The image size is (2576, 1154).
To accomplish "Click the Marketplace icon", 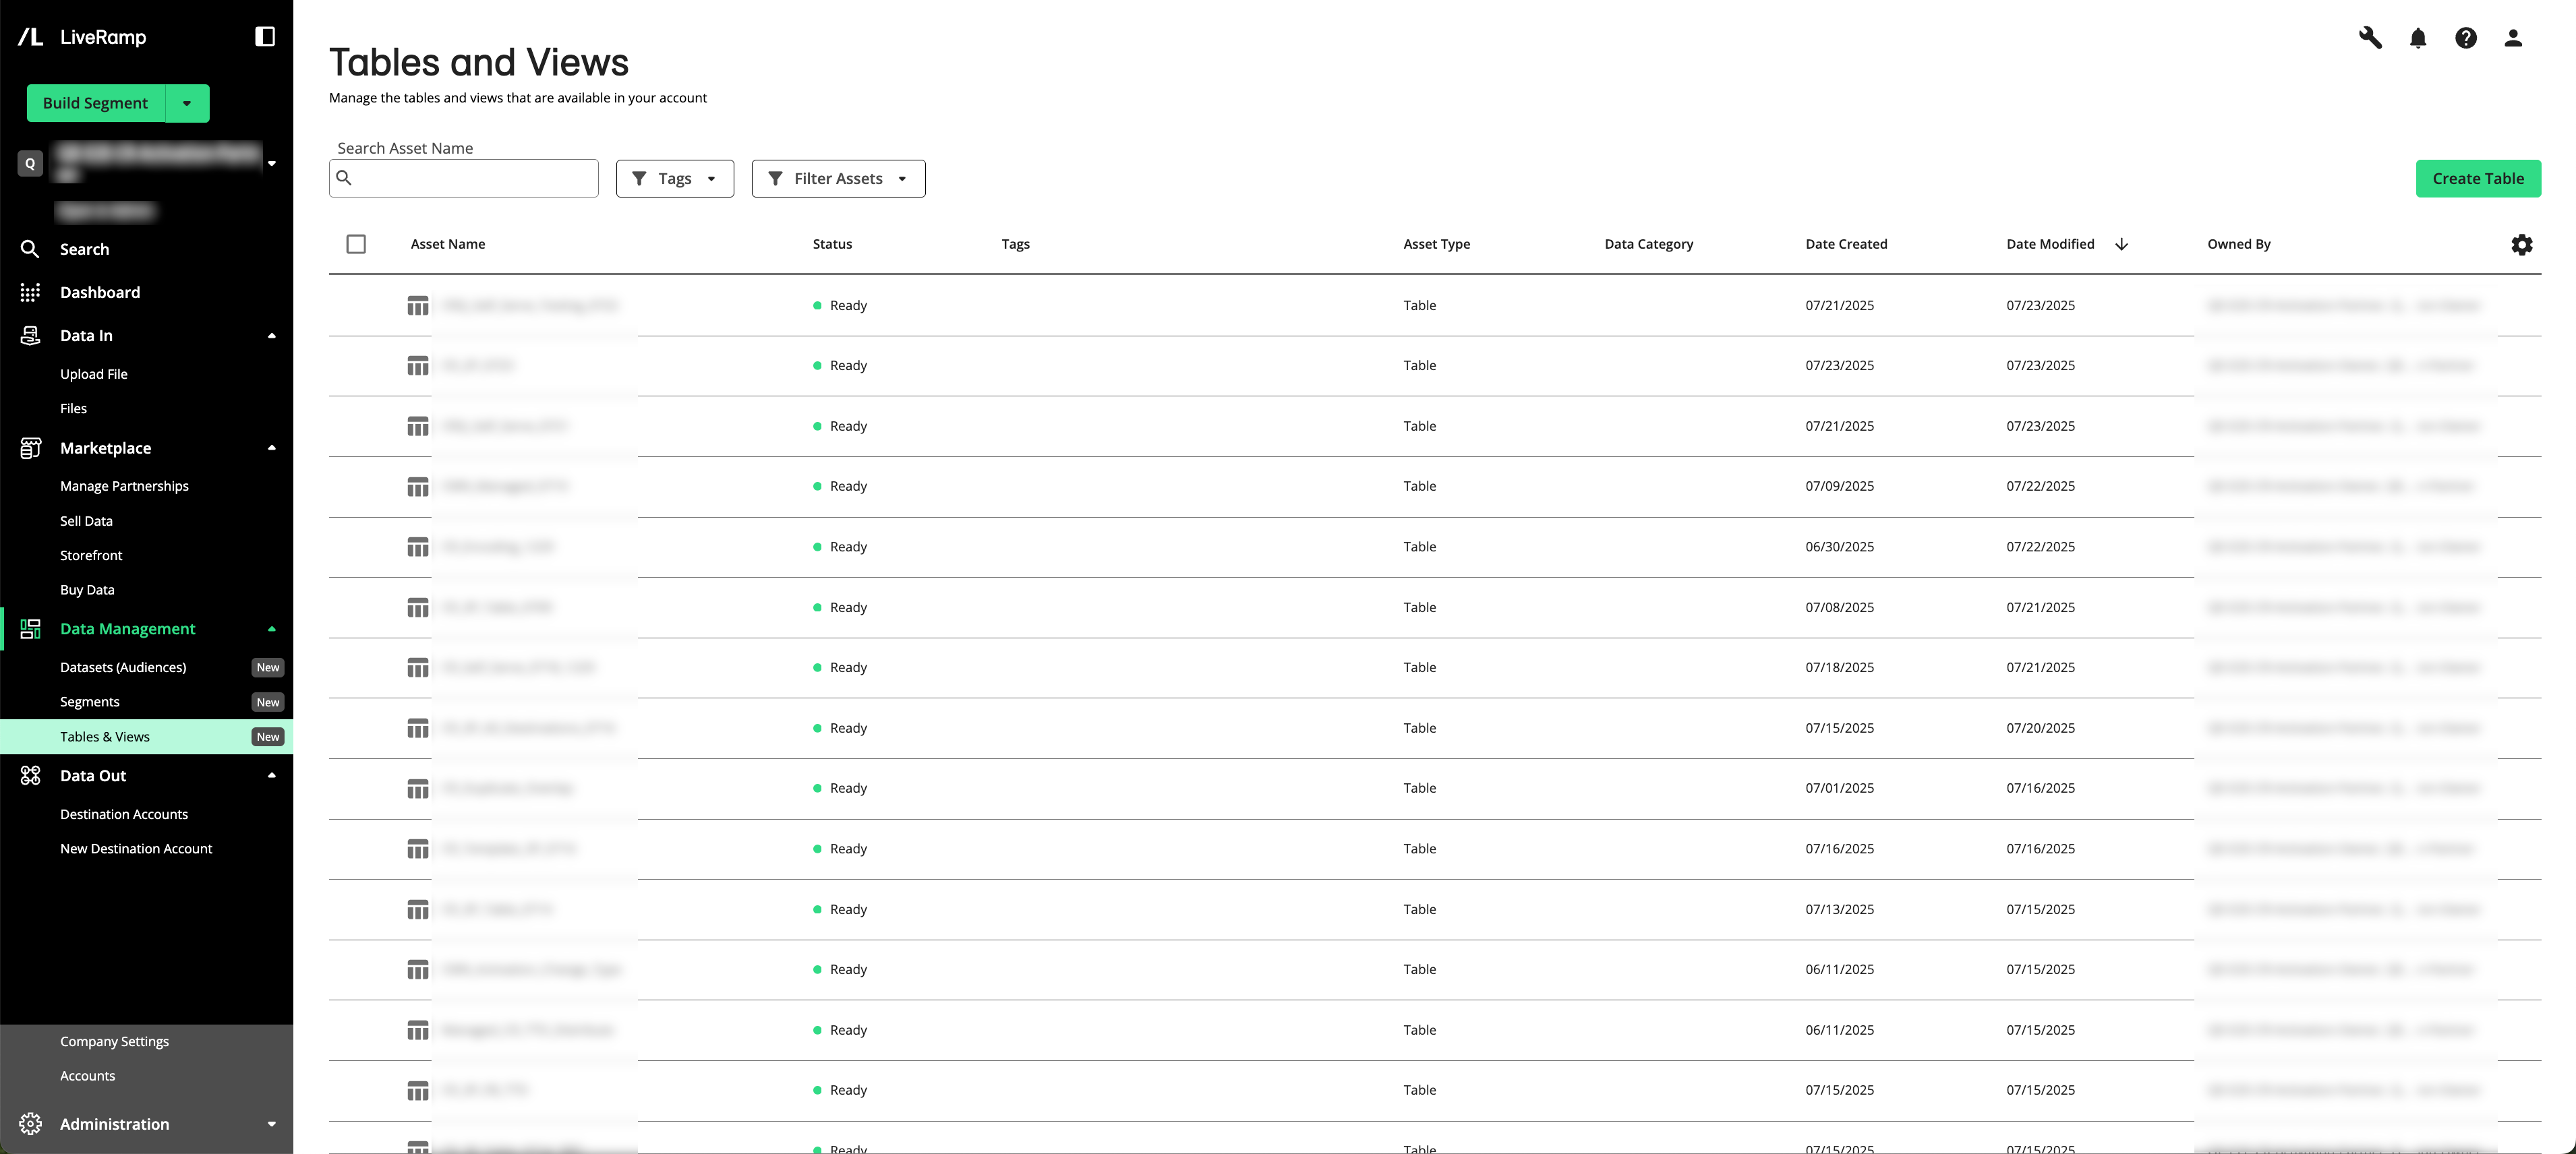I will 30,448.
